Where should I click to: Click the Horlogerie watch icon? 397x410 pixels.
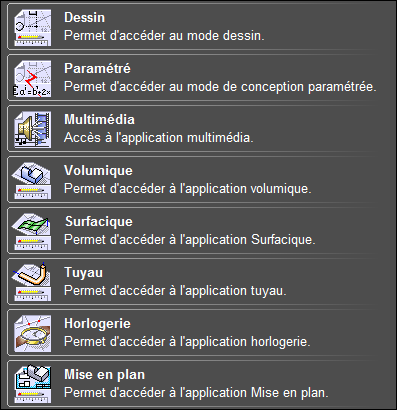click(x=33, y=334)
